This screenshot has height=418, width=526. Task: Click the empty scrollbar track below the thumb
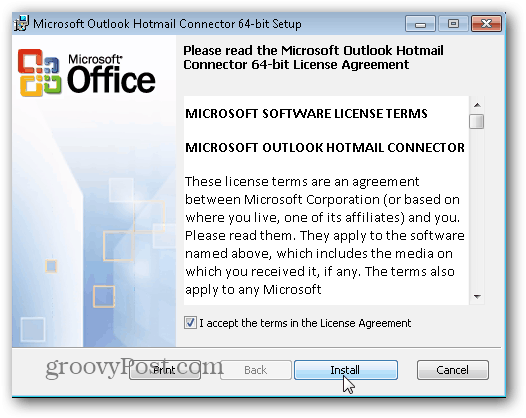(477, 209)
